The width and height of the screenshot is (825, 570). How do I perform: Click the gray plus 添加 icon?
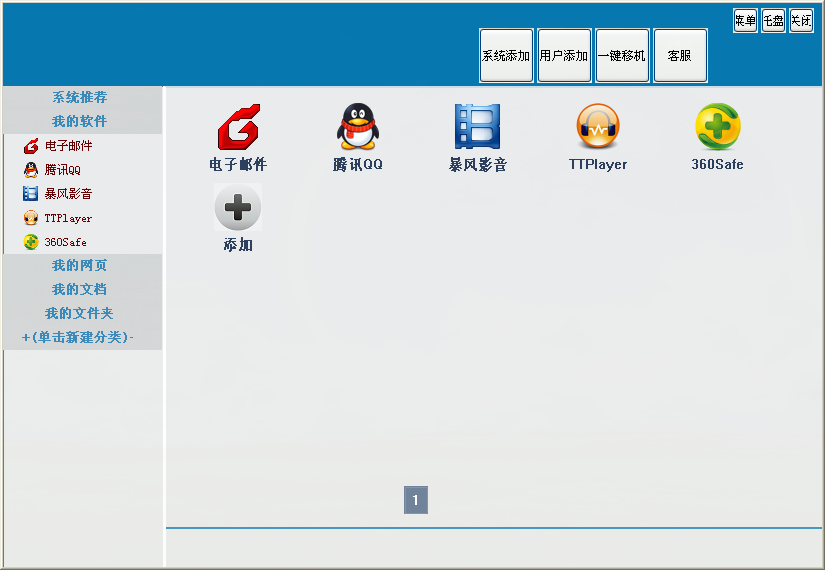(x=238, y=207)
